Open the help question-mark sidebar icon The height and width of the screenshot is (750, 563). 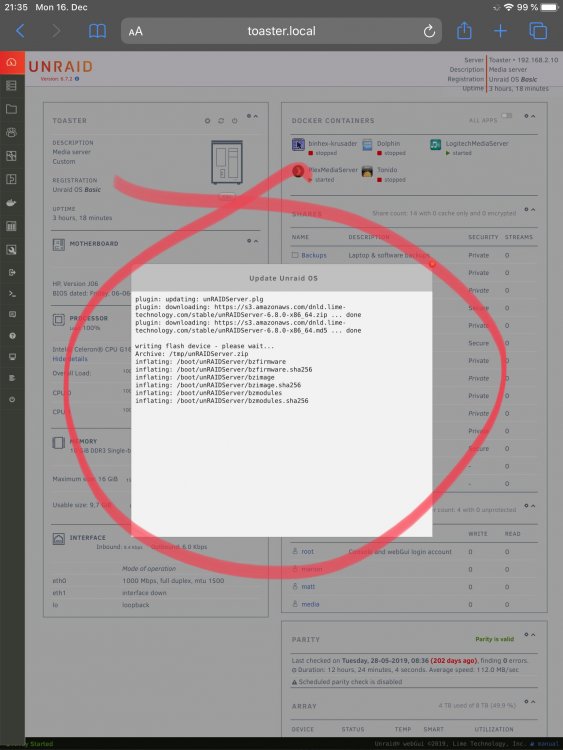coord(12,336)
